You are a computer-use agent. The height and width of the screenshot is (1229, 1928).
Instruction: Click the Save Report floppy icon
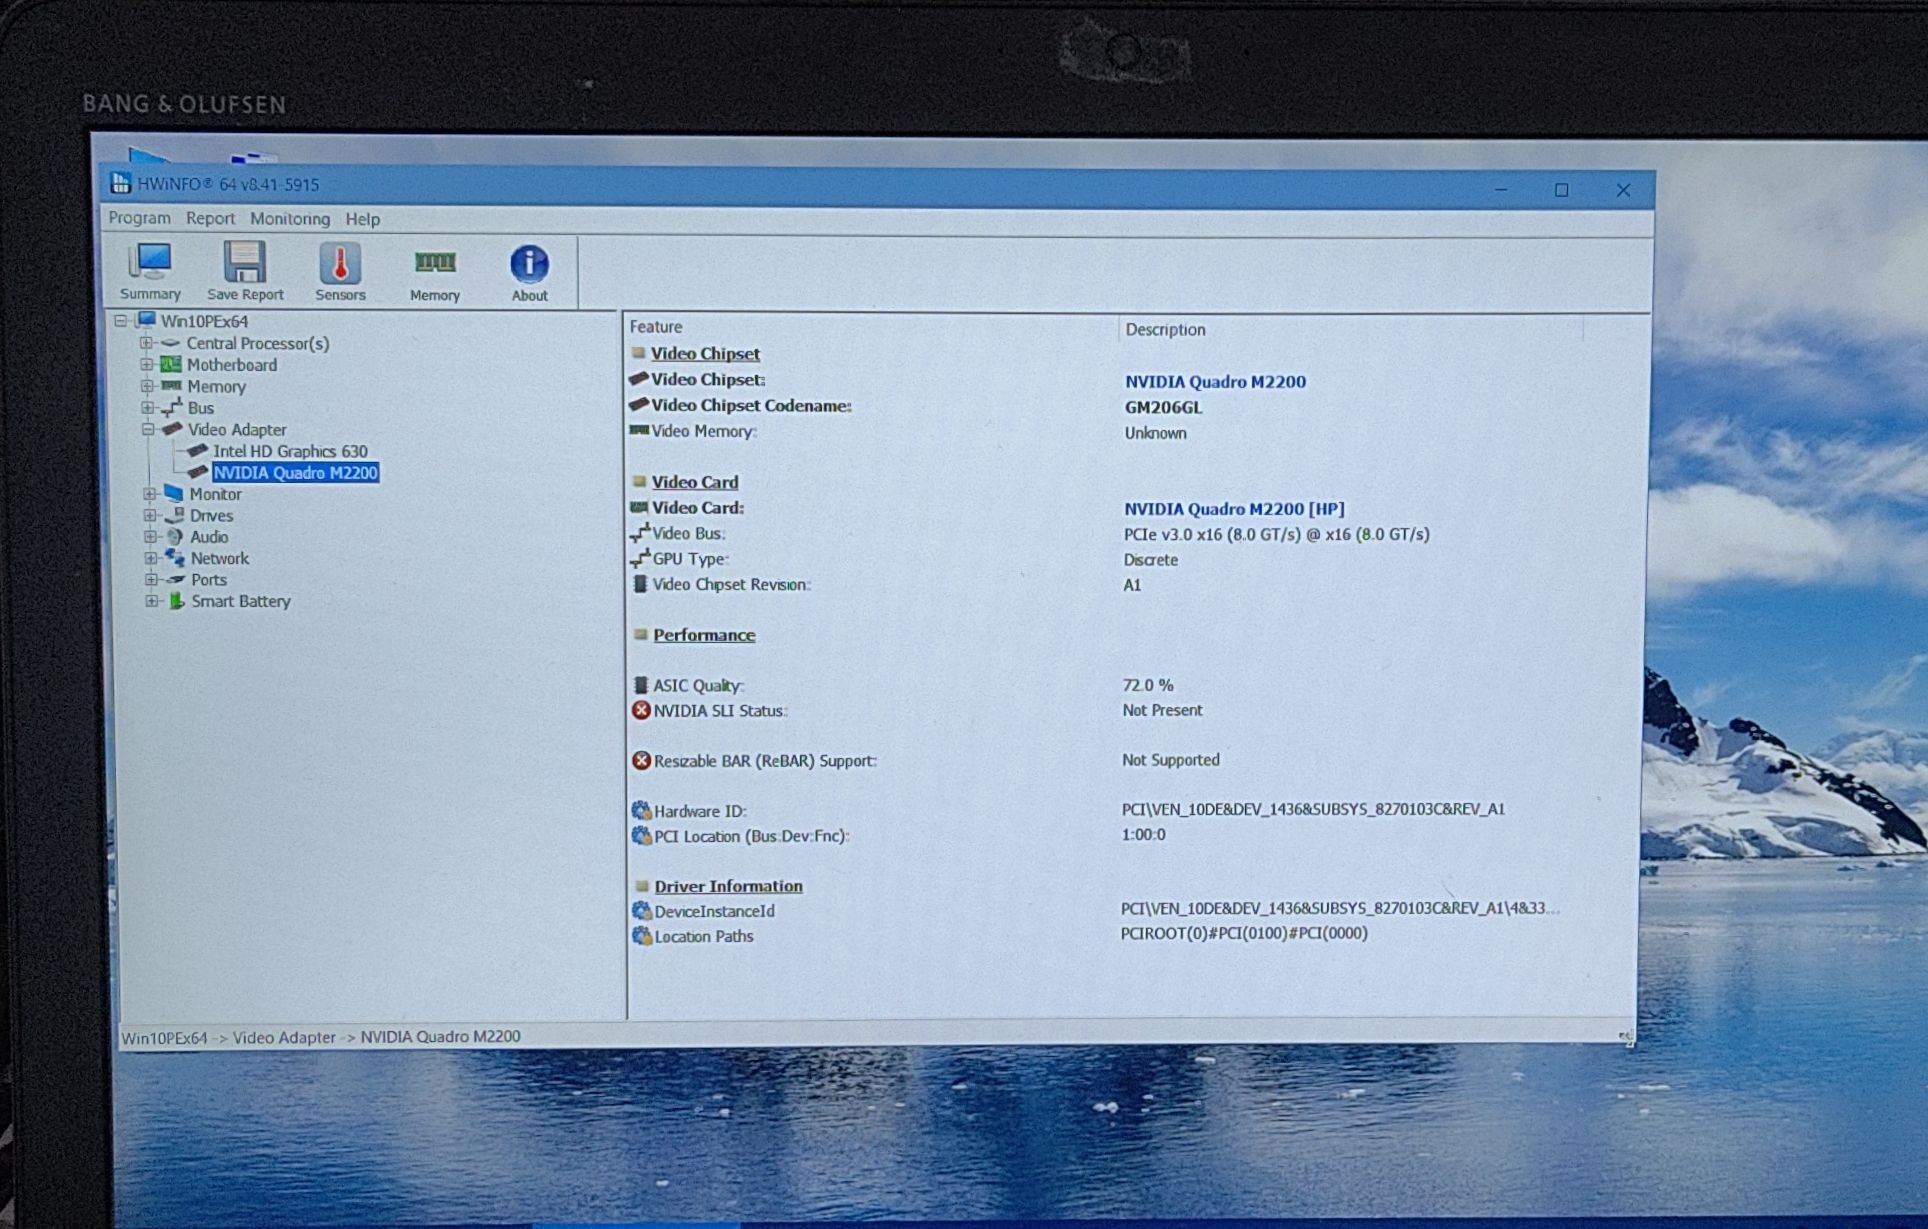(244, 262)
